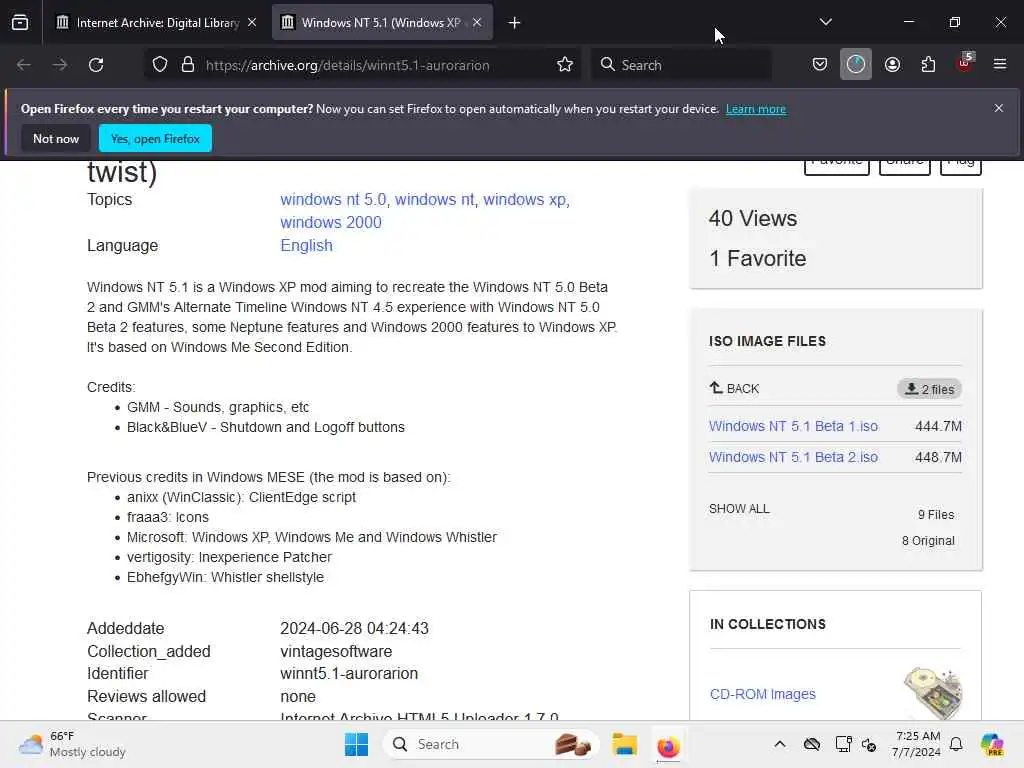Open tracking protection shield panel
The image size is (1024, 768).
160,65
